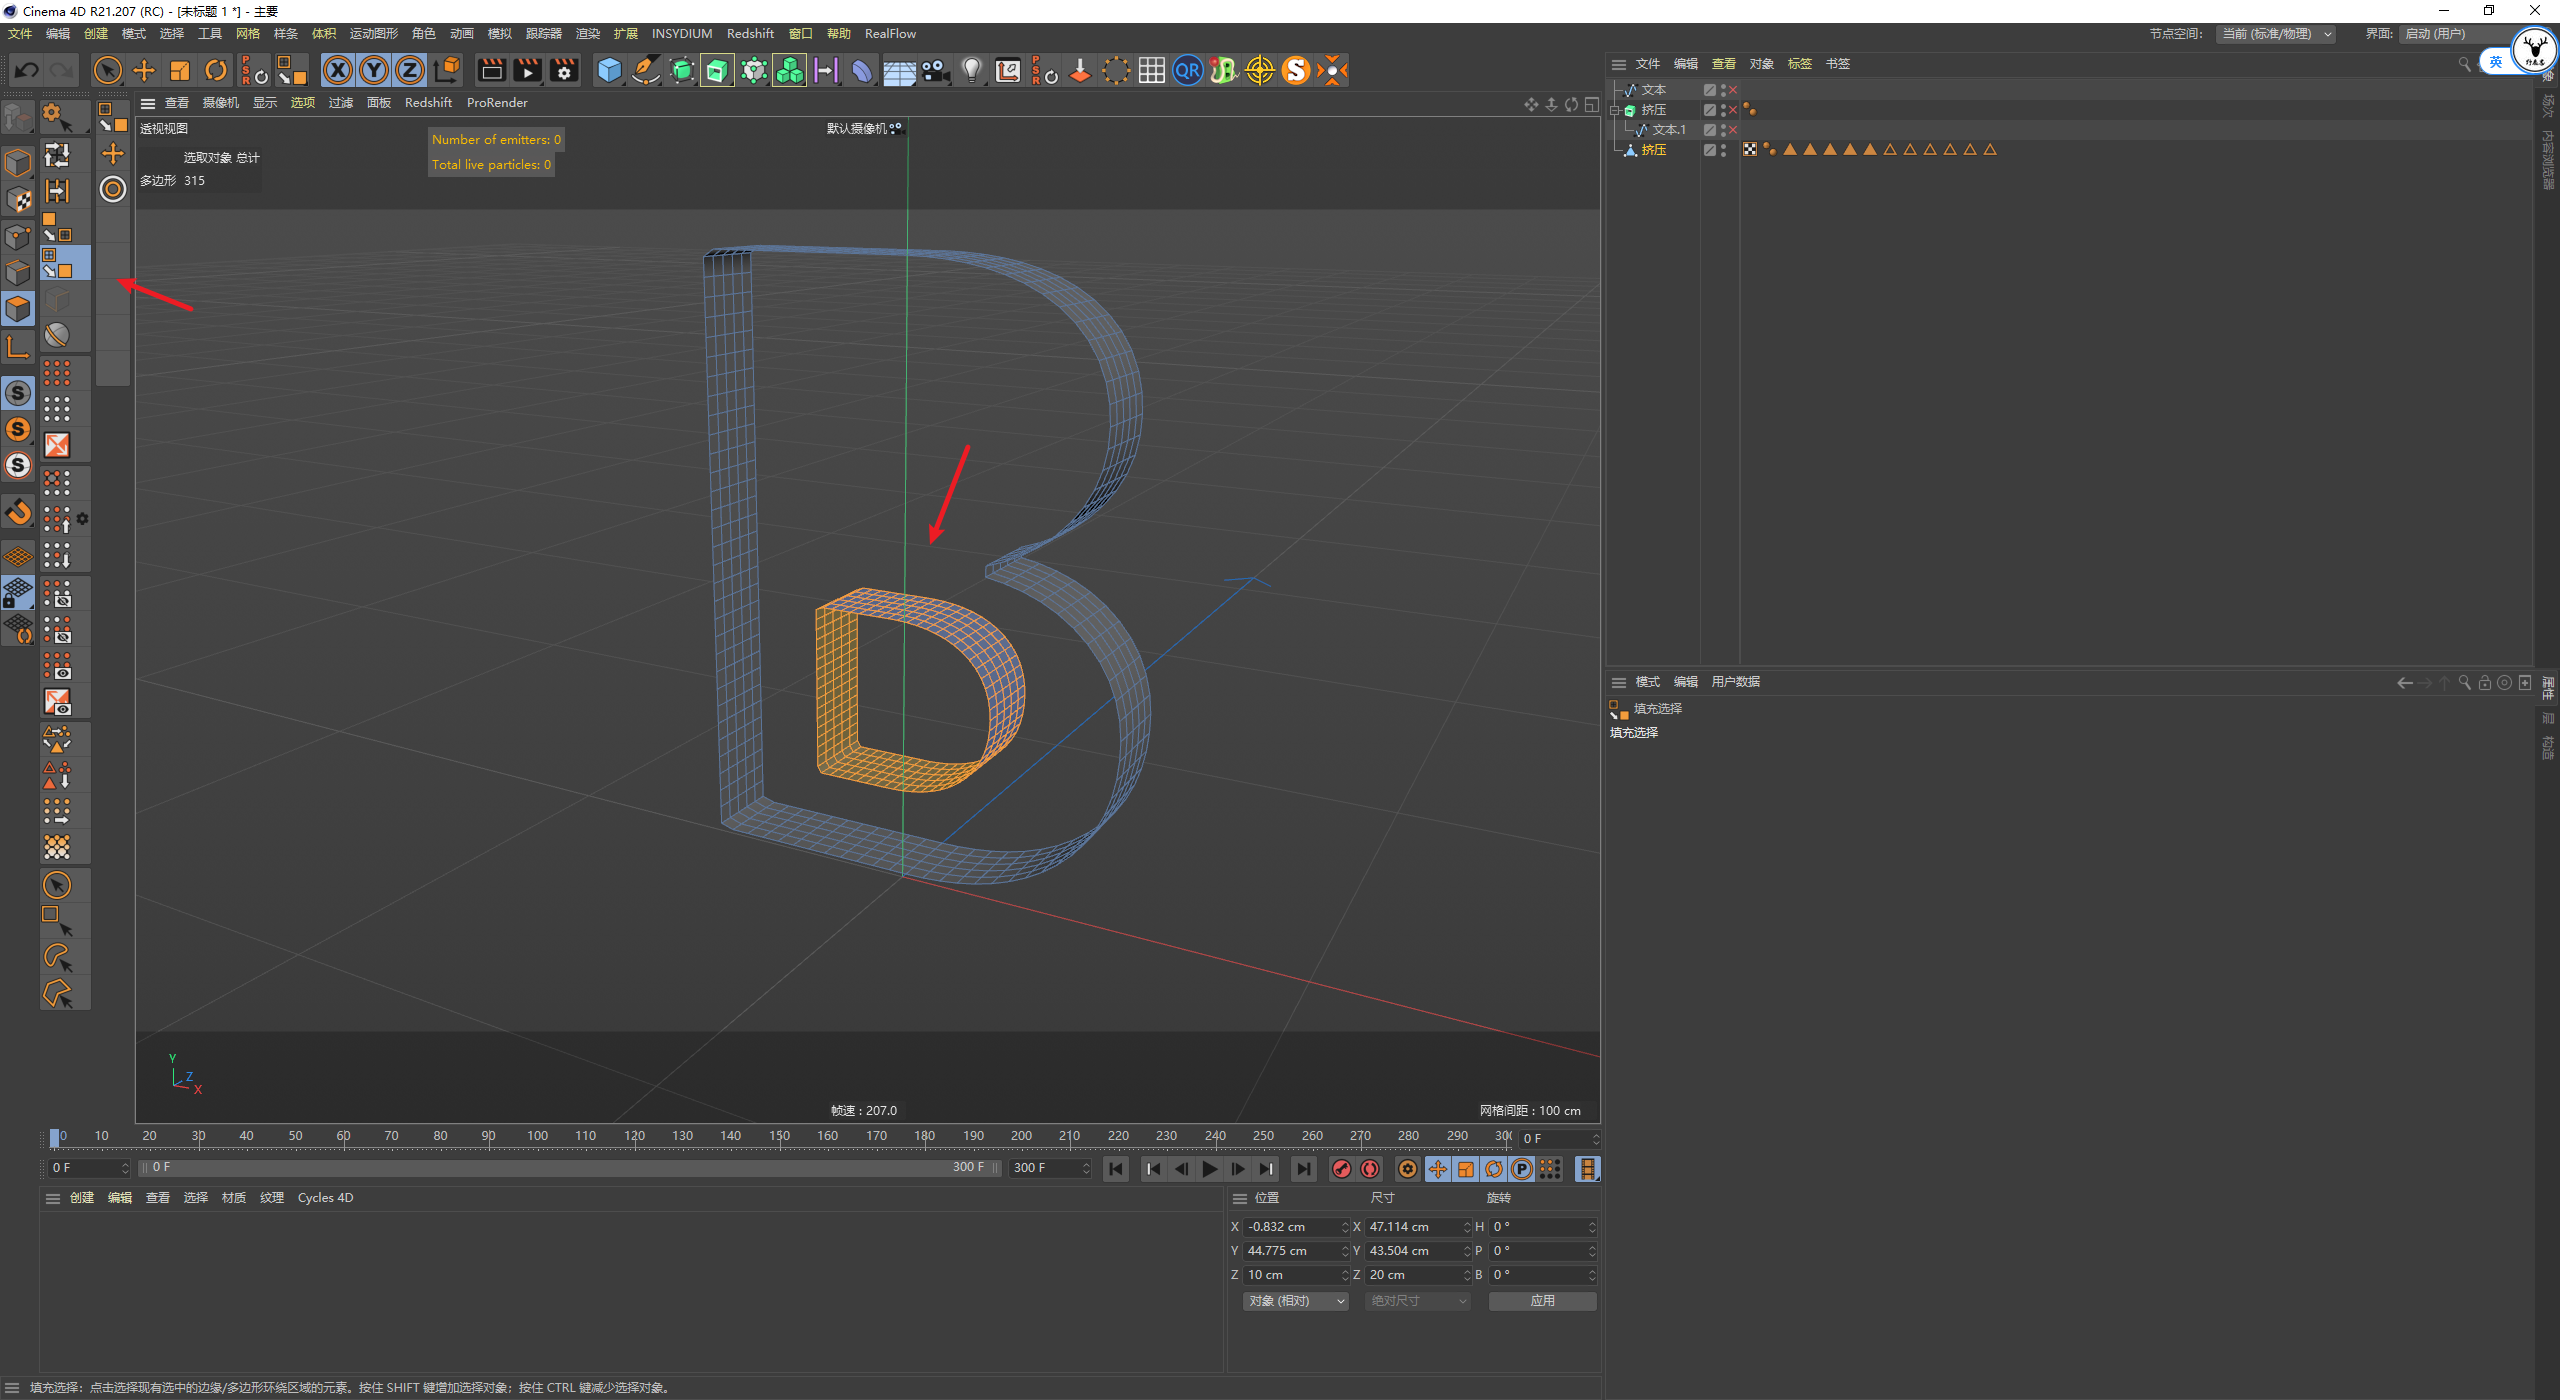This screenshot has width=2560, height=1400.
Task: Collapse the 挤压 extrude object tree
Action: (1614, 110)
